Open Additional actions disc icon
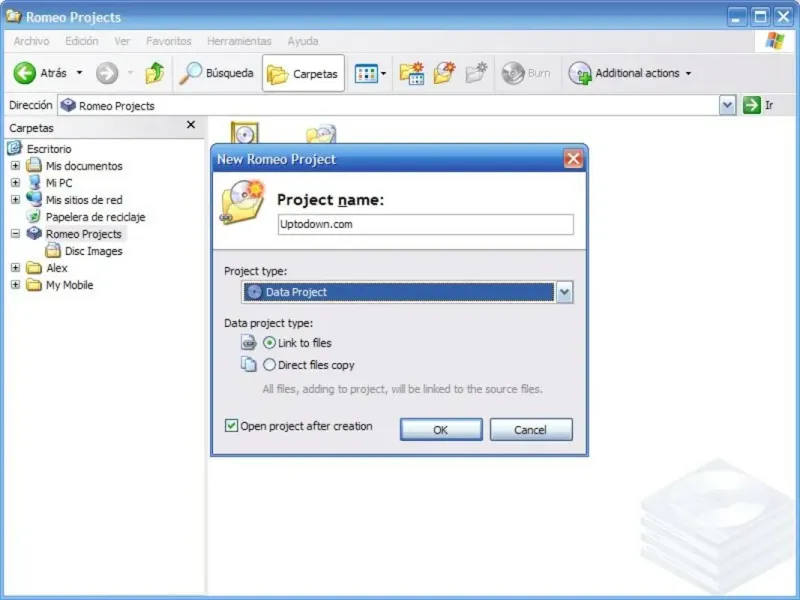This screenshot has width=800, height=600. click(580, 73)
